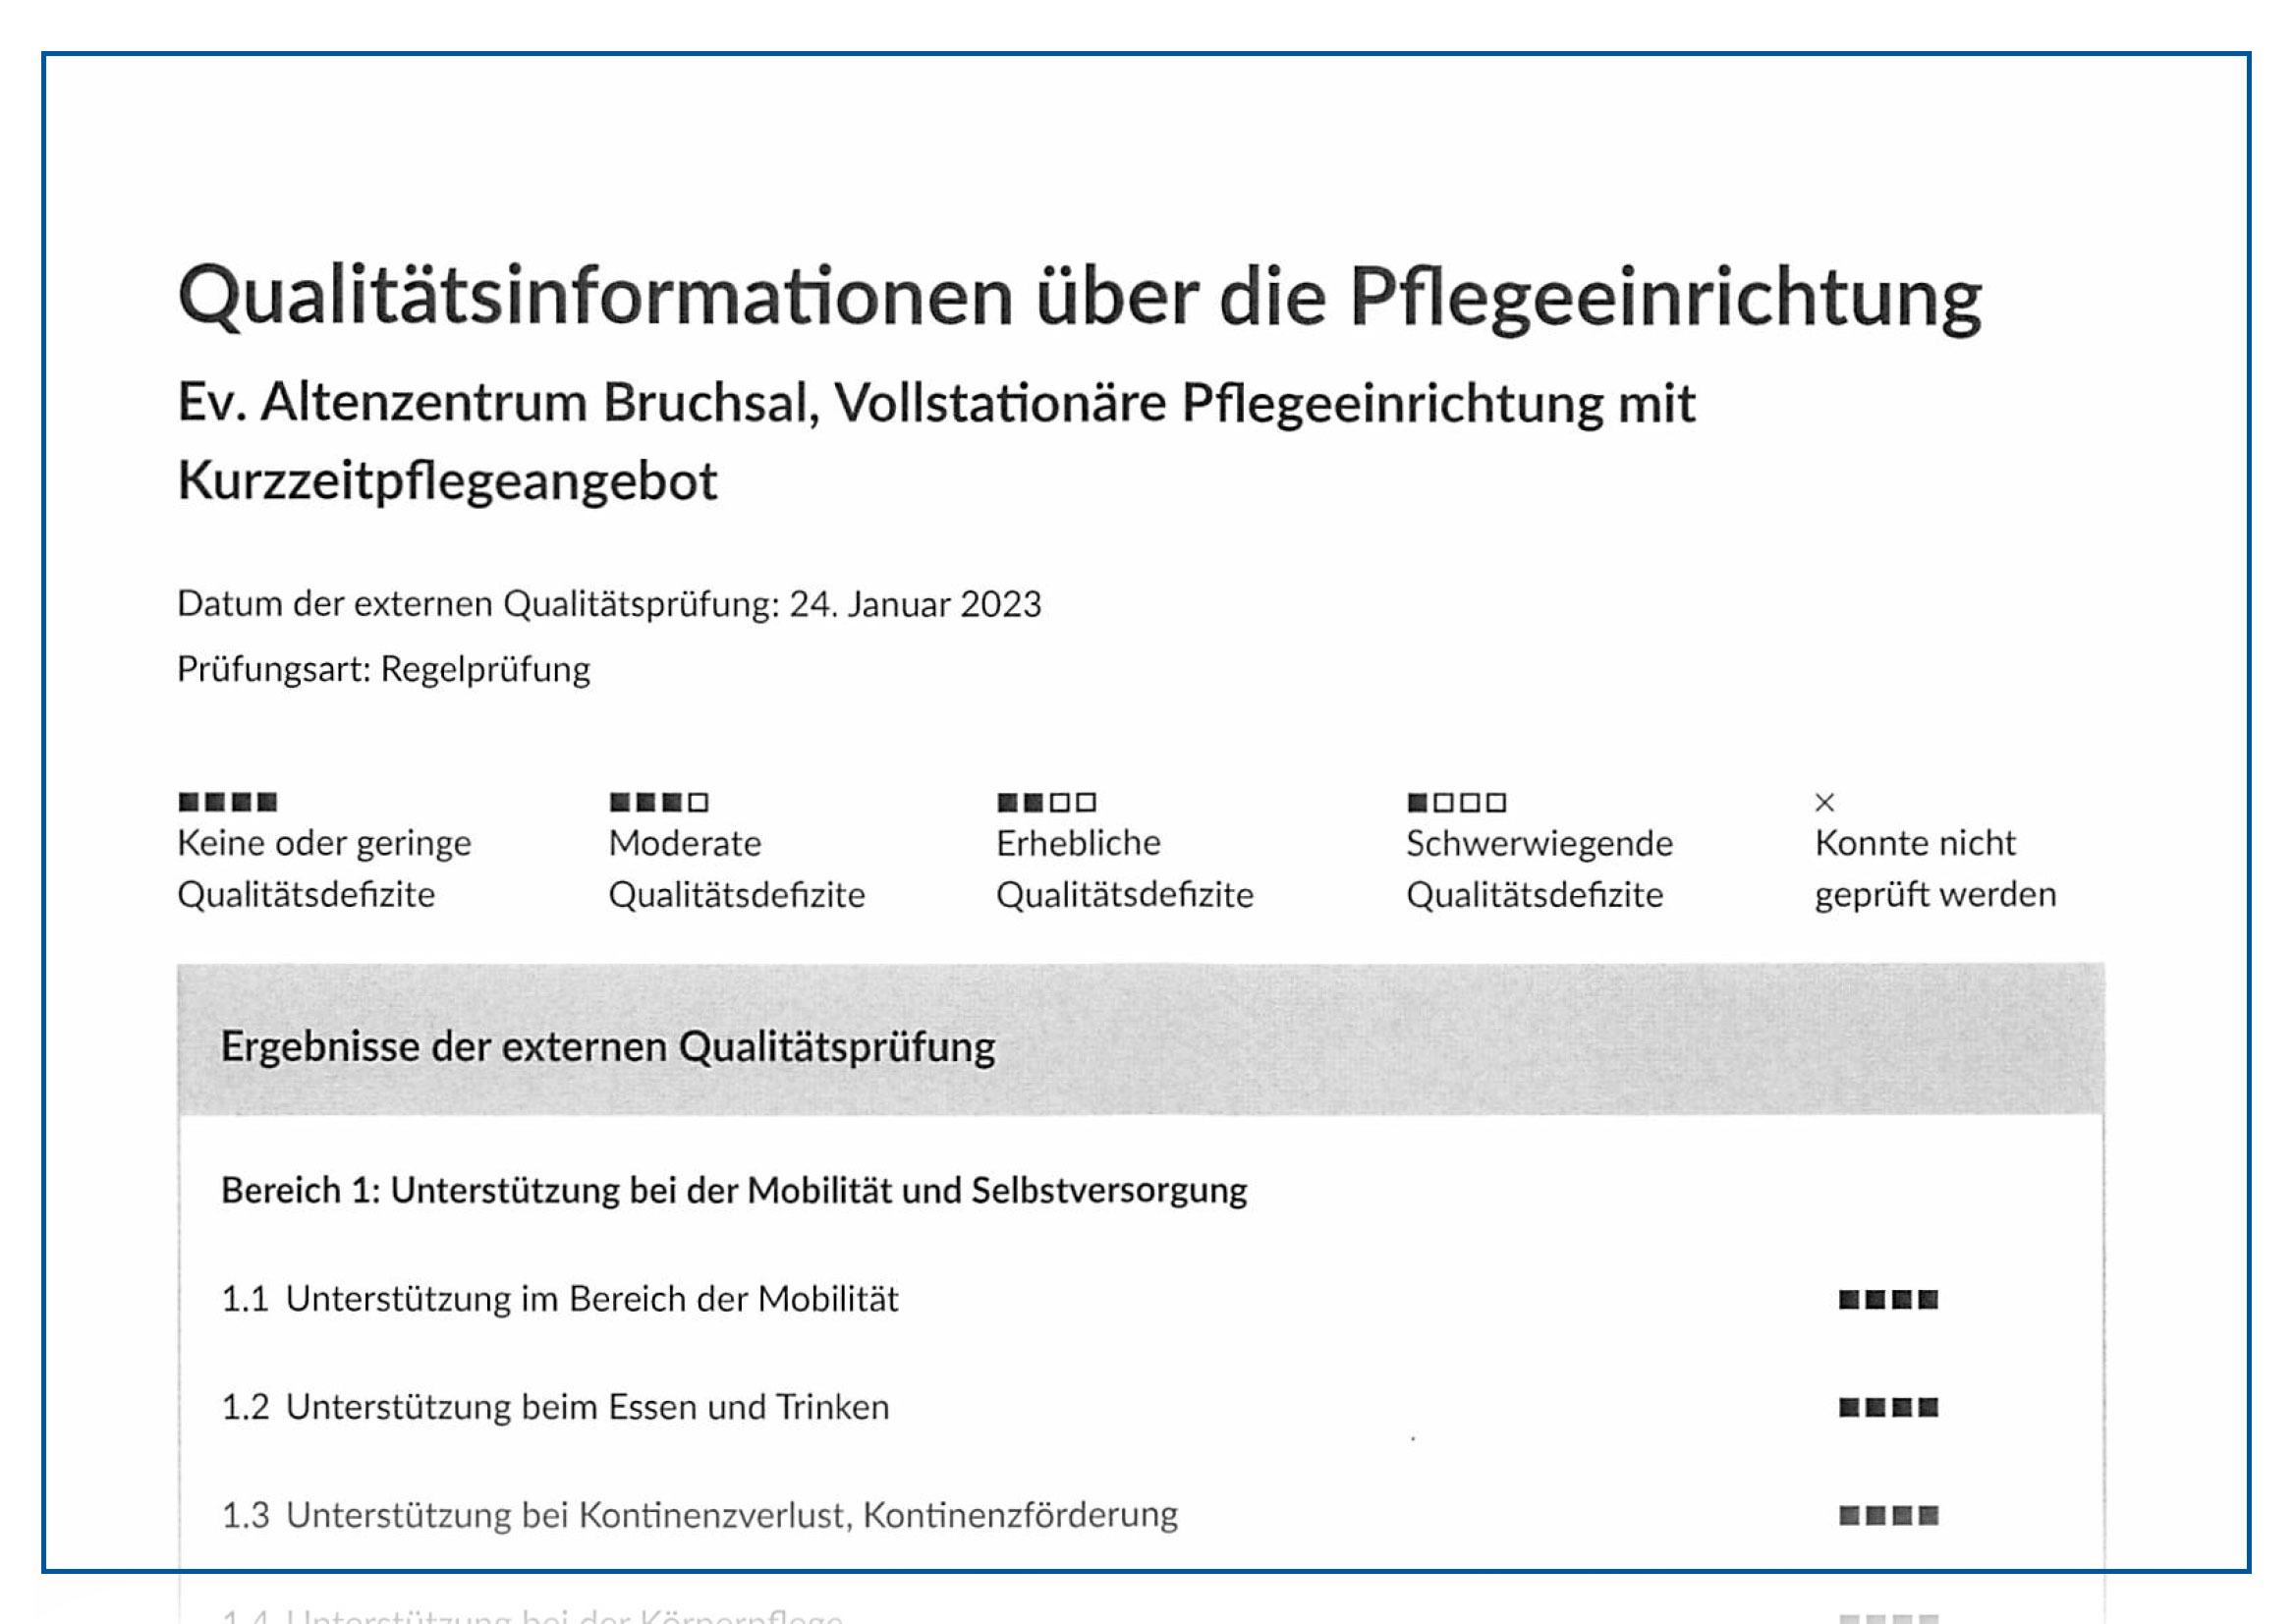This screenshot has height=1624, width=2295.
Task: Click the line 'Prüfungsart: Regelprüfung'
Action: pyautogui.click(x=384, y=670)
